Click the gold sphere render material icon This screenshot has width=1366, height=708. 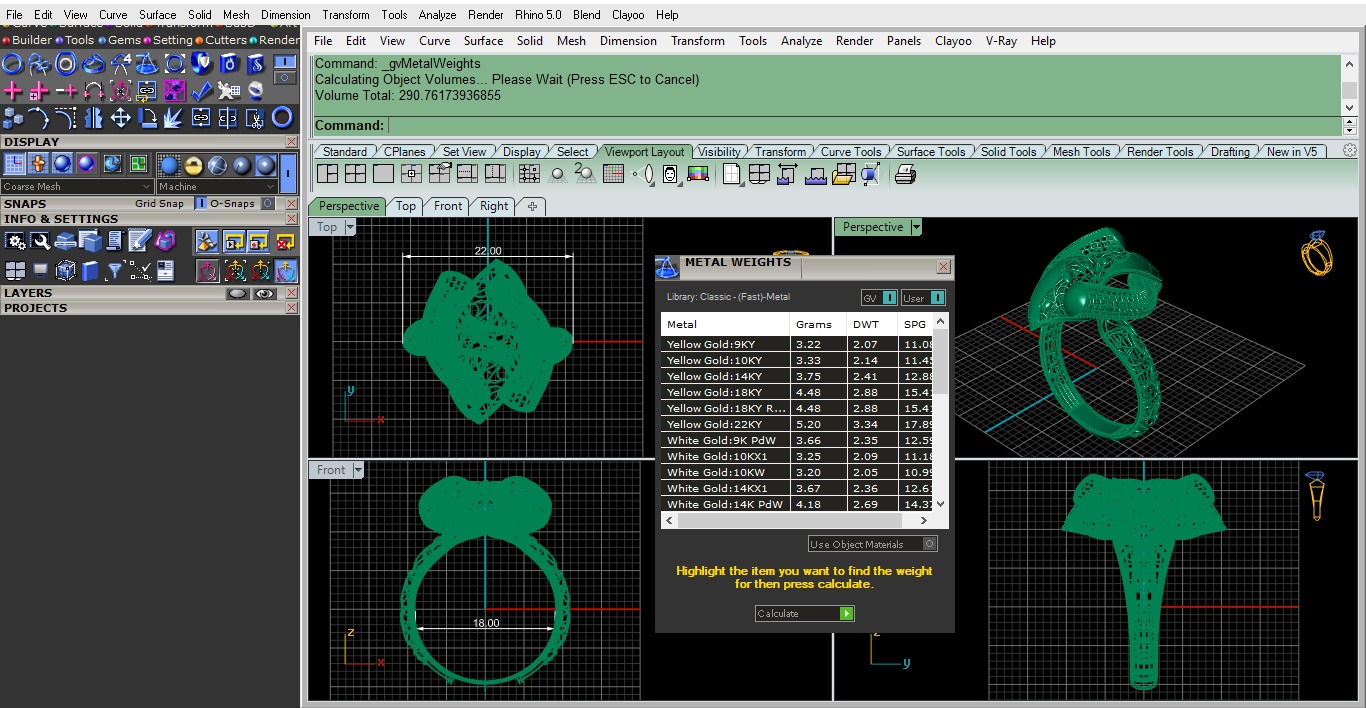click(193, 165)
